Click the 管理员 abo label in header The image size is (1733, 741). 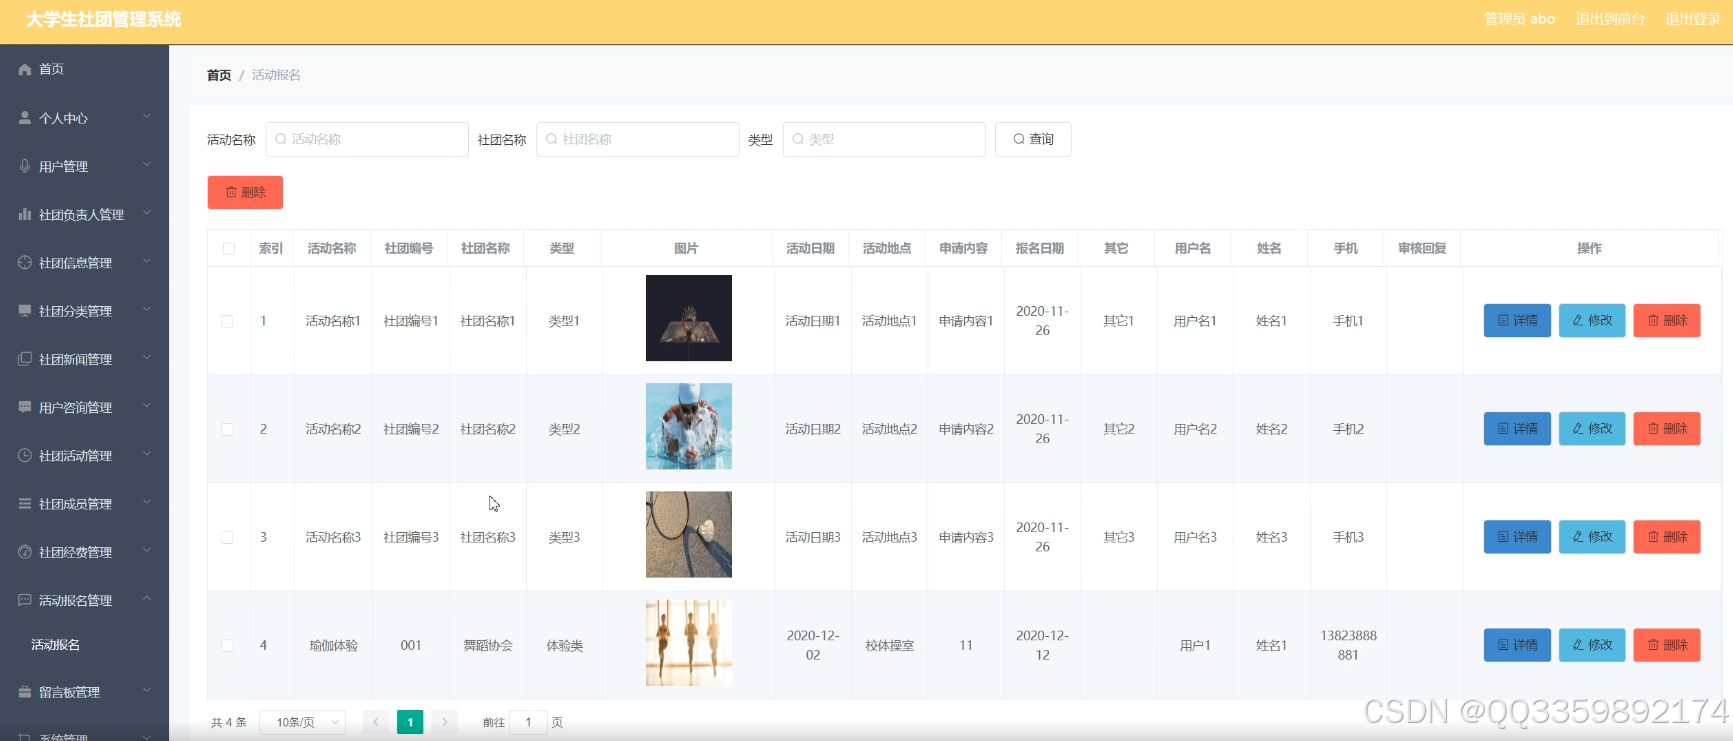pos(1519,19)
